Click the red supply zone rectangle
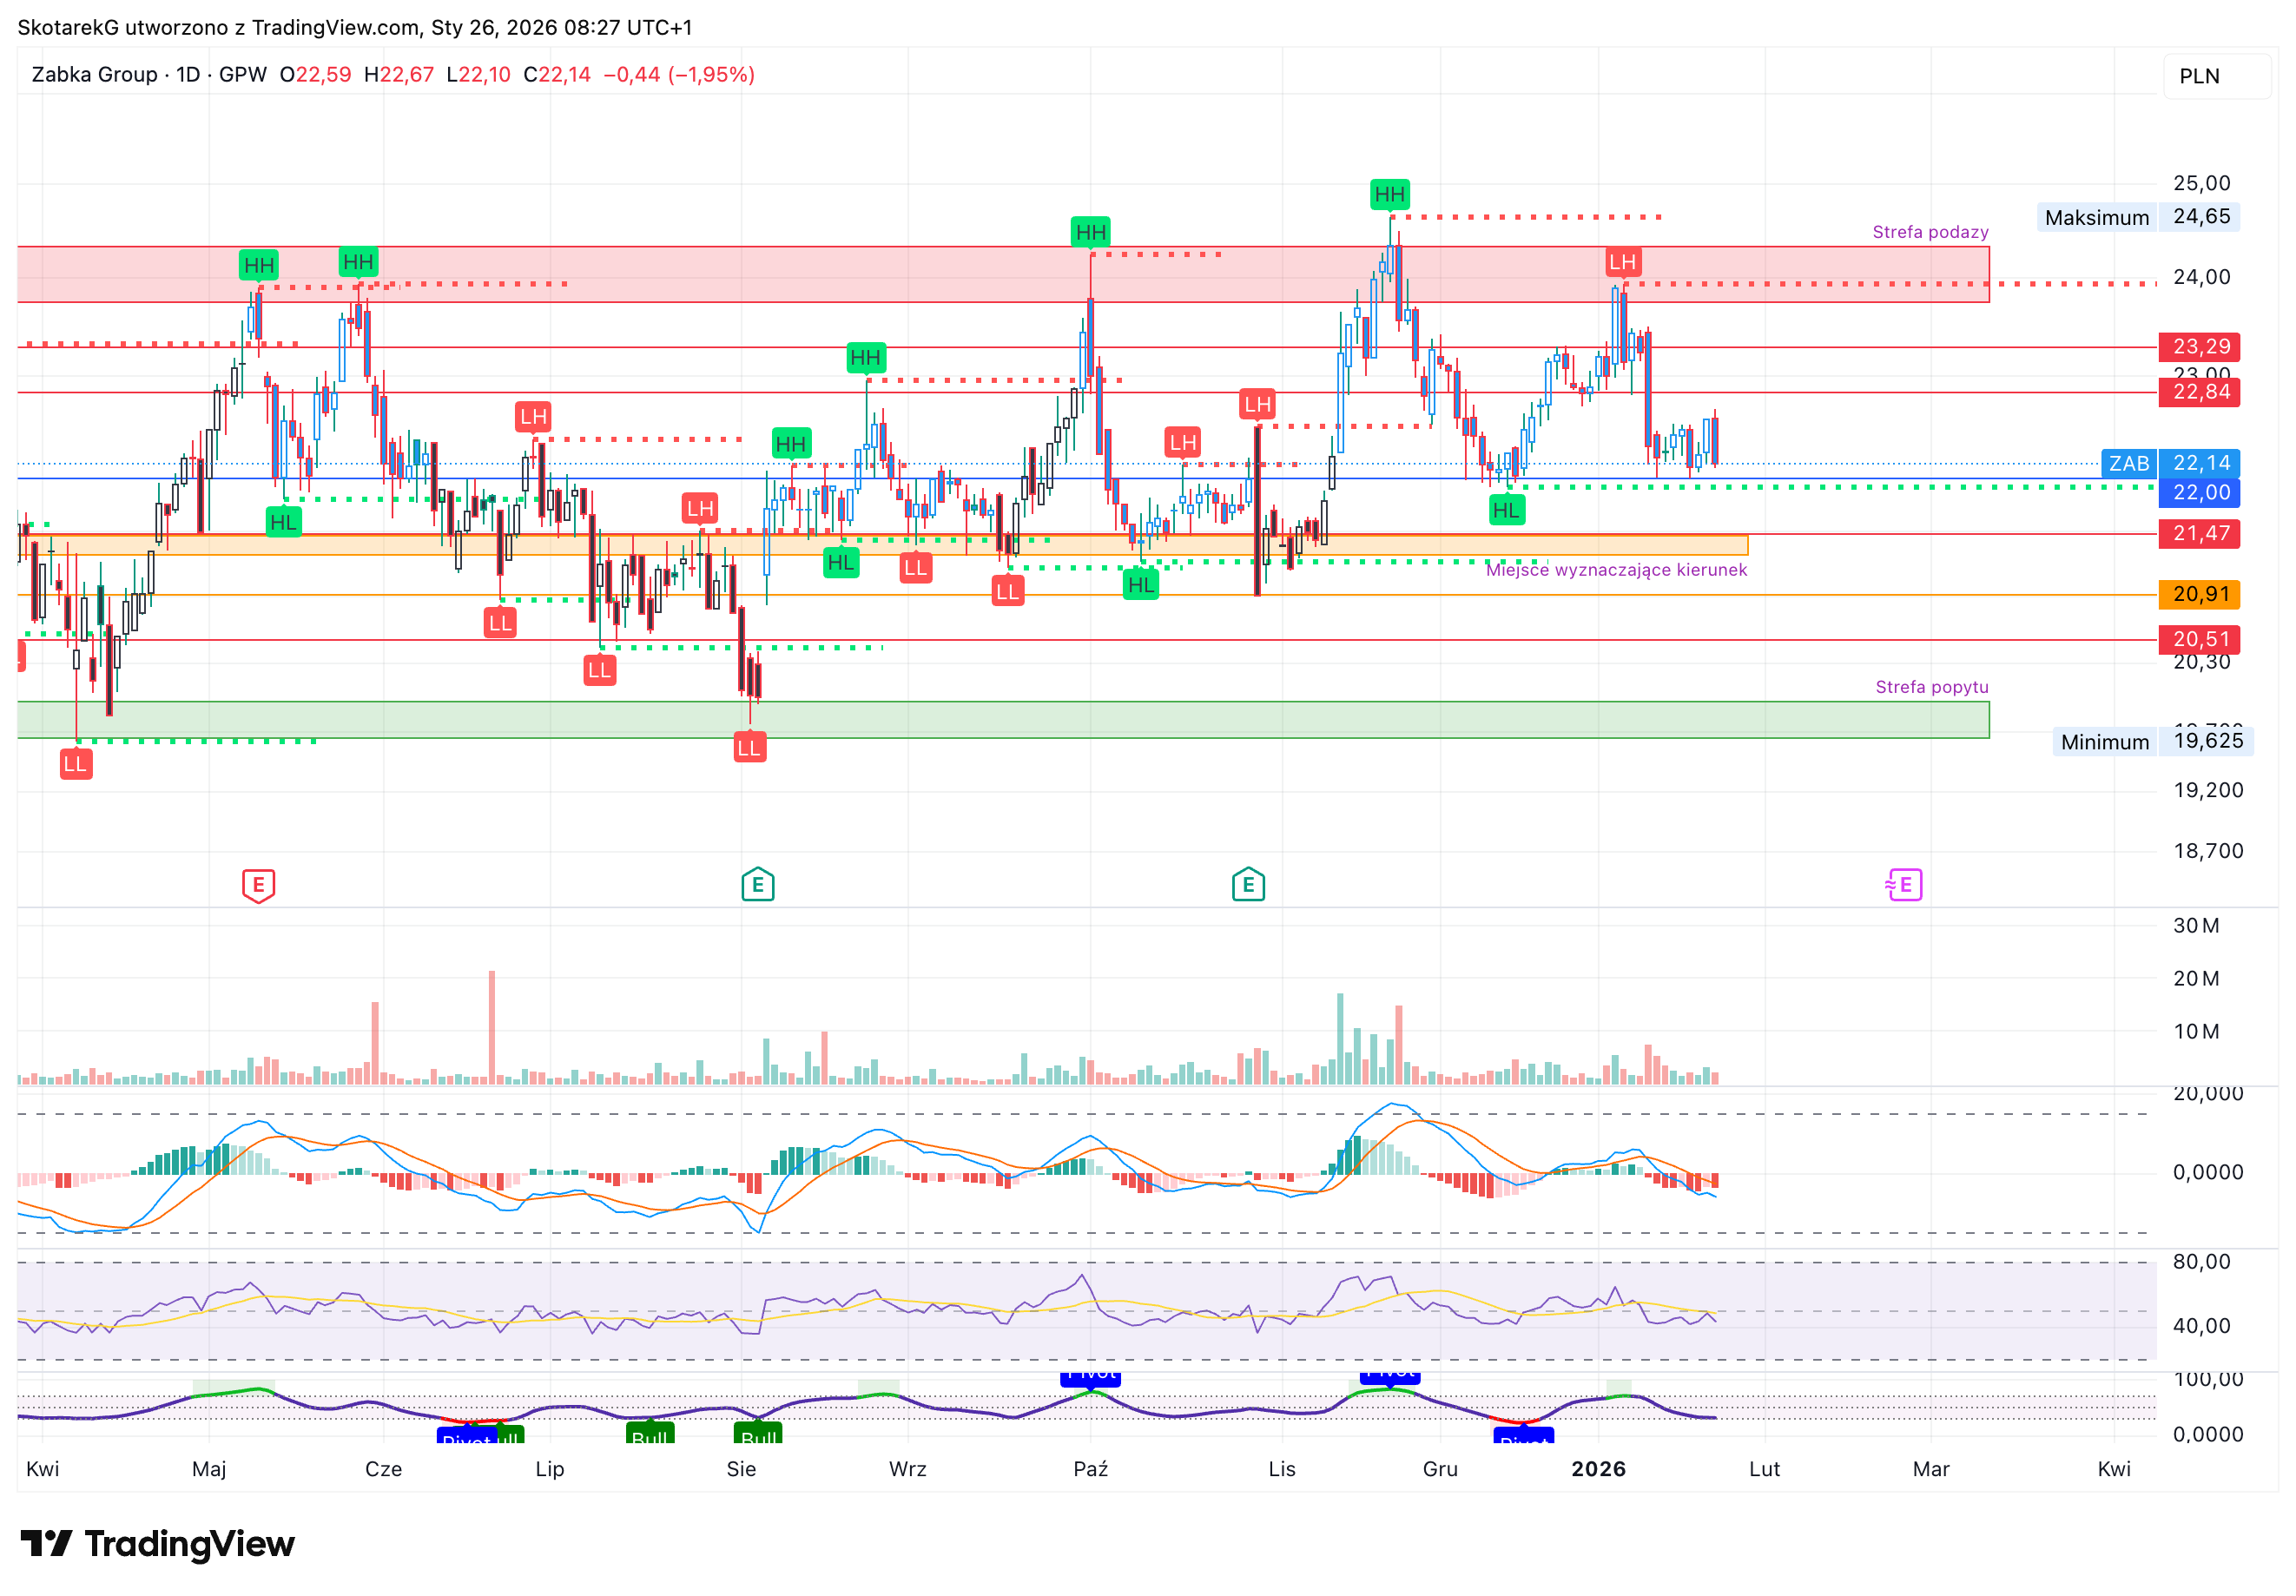 [x=1003, y=274]
